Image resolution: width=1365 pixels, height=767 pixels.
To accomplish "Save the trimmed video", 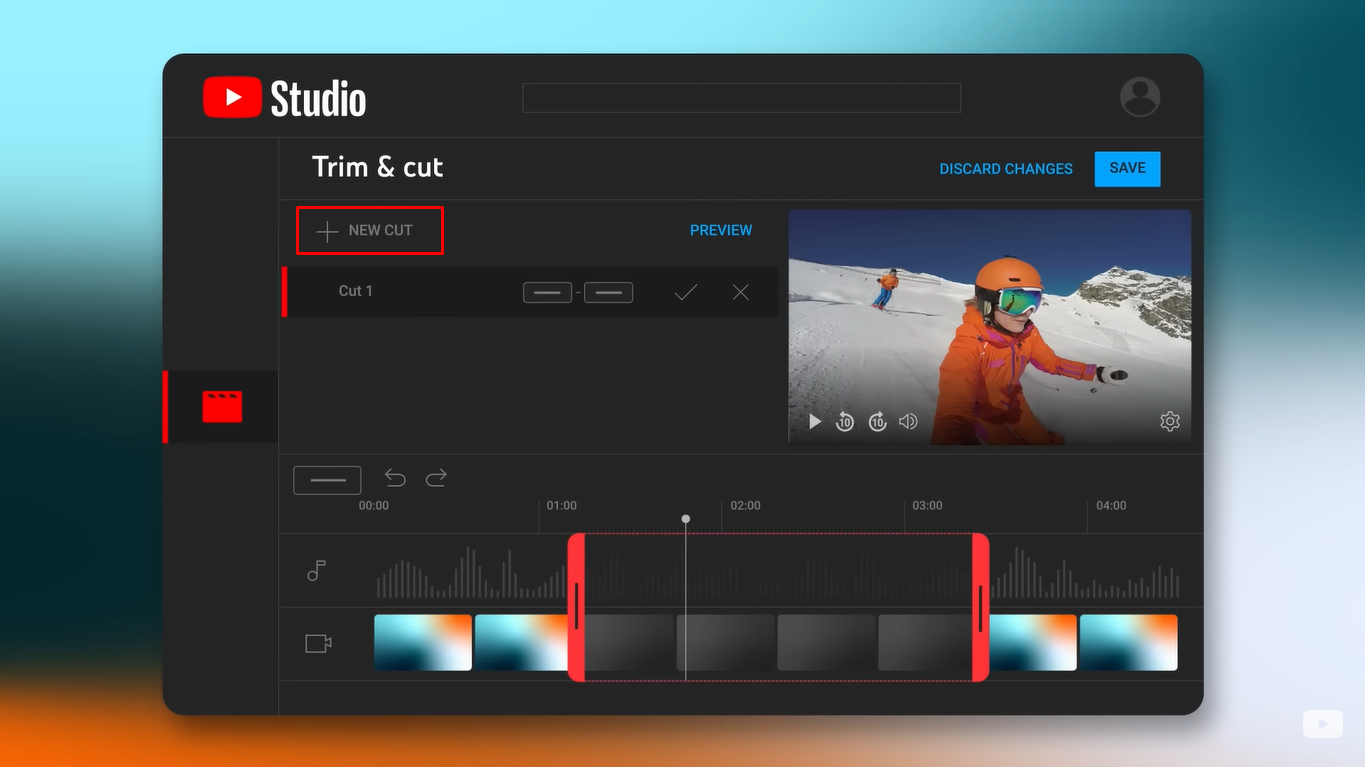I will click(x=1127, y=168).
